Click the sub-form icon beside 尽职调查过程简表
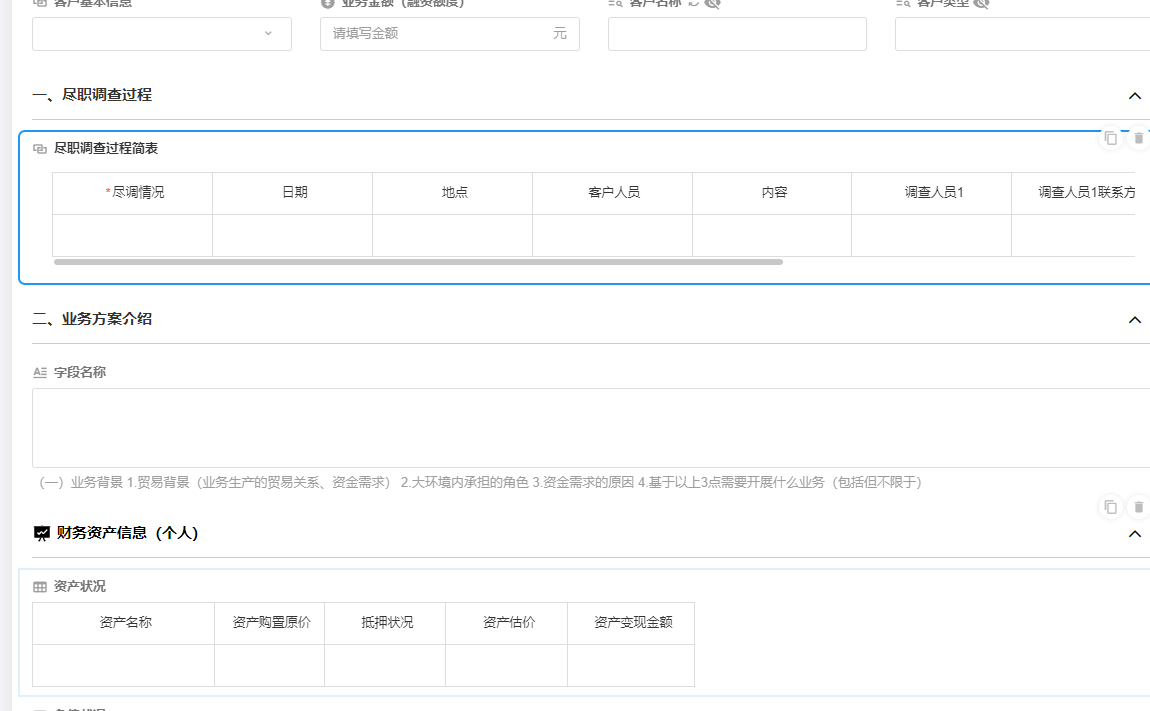Image resolution: width=1150 pixels, height=711 pixels. tap(40, 149)
